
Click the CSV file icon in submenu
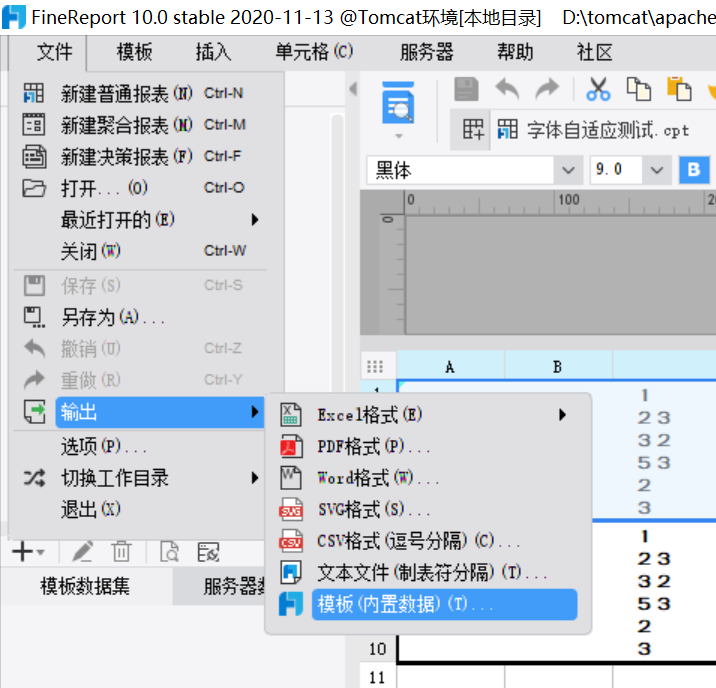(x=291, y=541)
